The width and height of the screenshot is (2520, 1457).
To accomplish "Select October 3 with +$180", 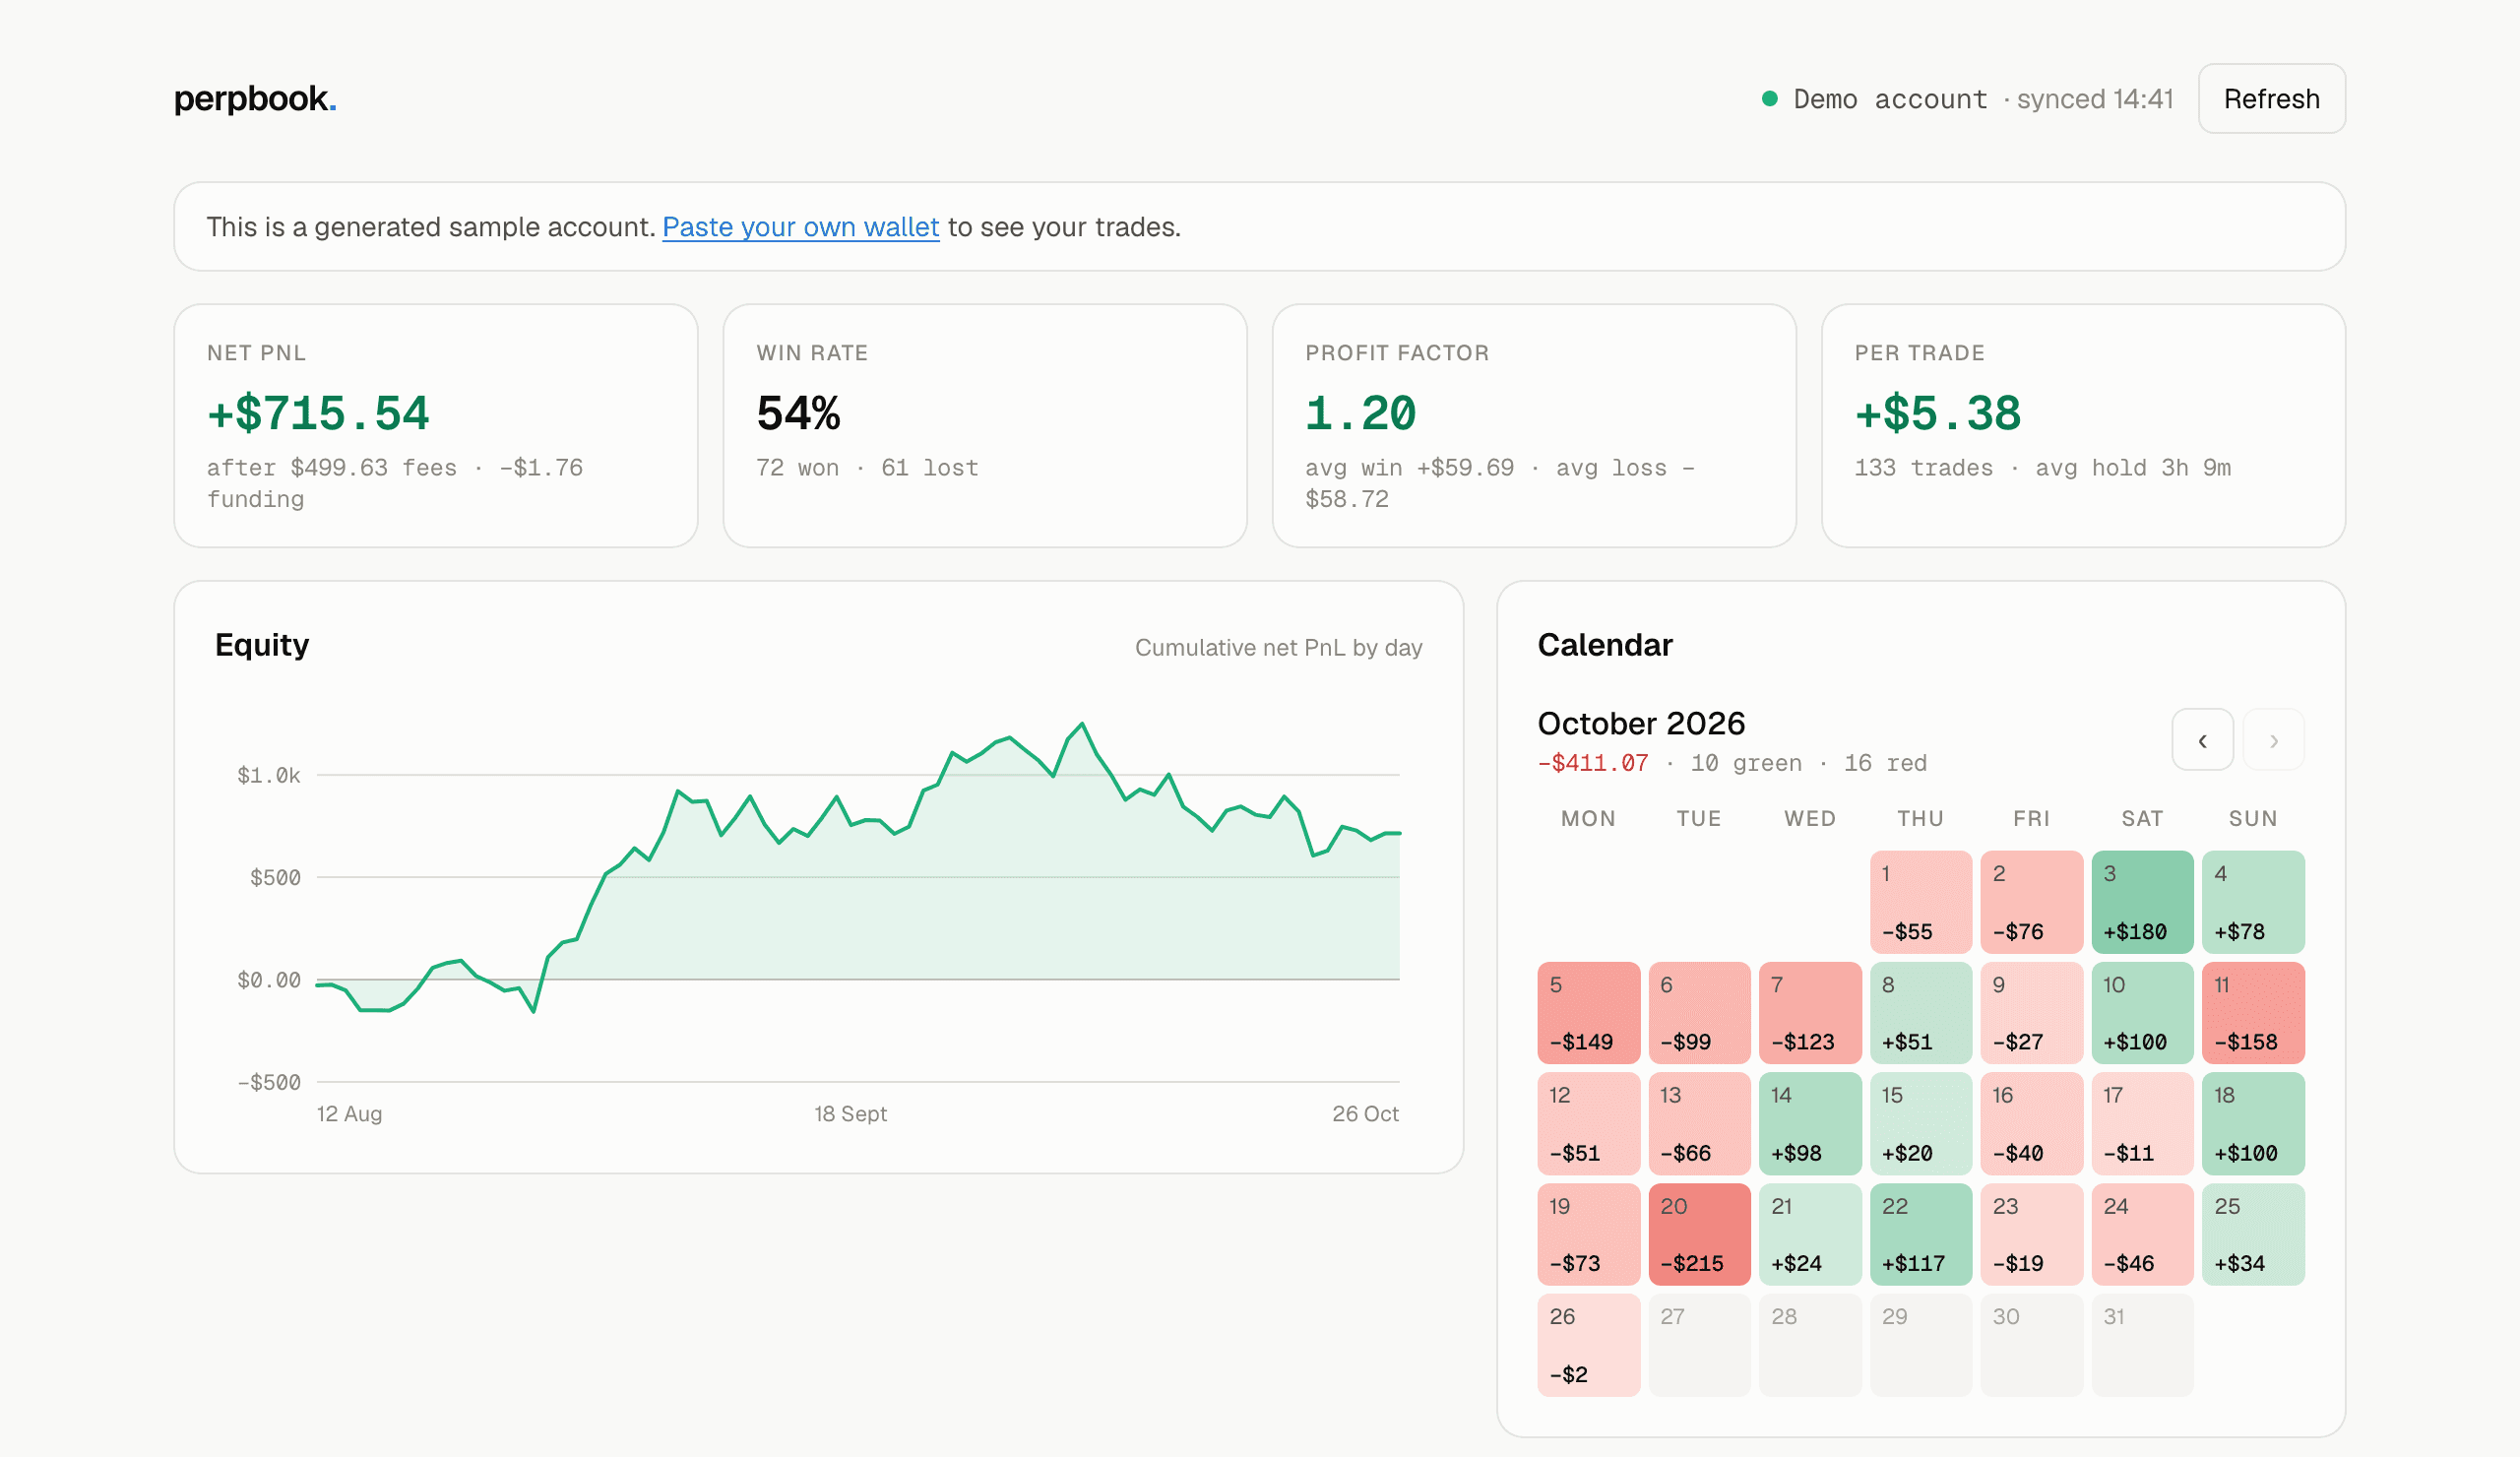I will pos(2142,902).
